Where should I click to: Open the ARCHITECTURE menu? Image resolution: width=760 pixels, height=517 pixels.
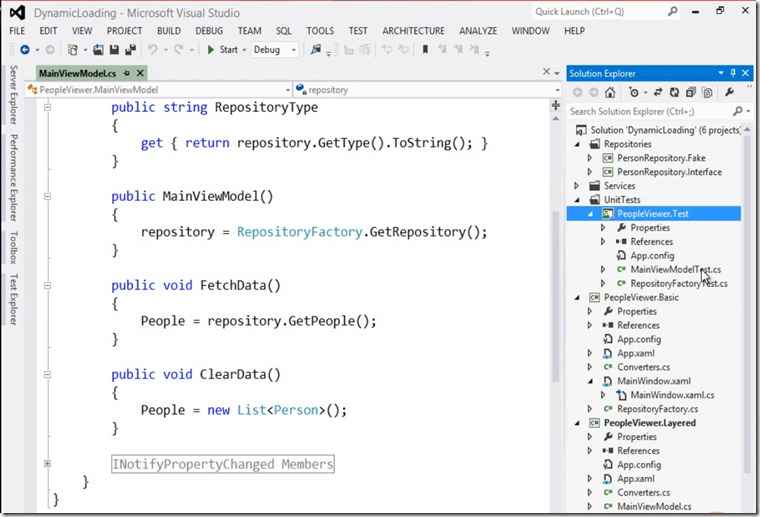413,31
